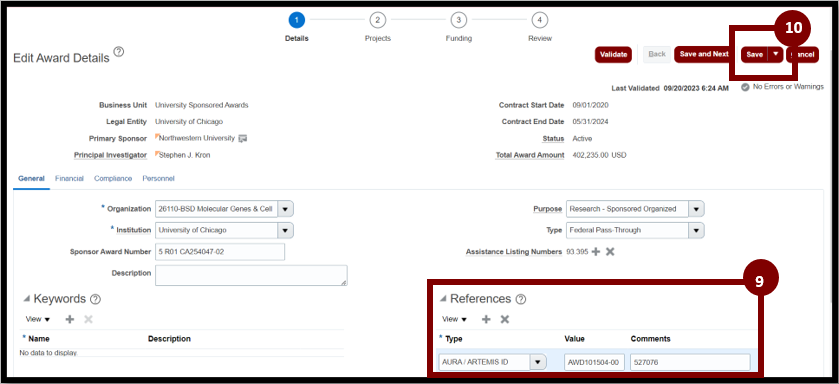839x384 pixels.
Task: Click the 402,235.00 USD amount
Action: click(599, 155)
